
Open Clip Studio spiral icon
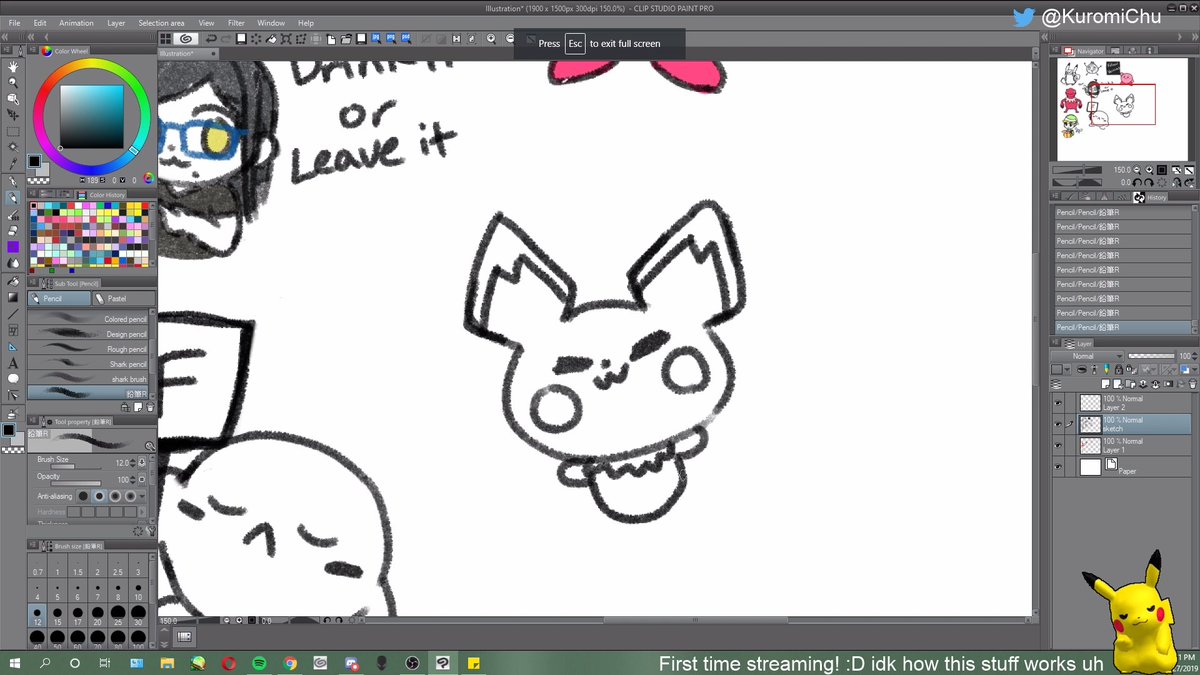pyautogui.click(x=186, y=39)
